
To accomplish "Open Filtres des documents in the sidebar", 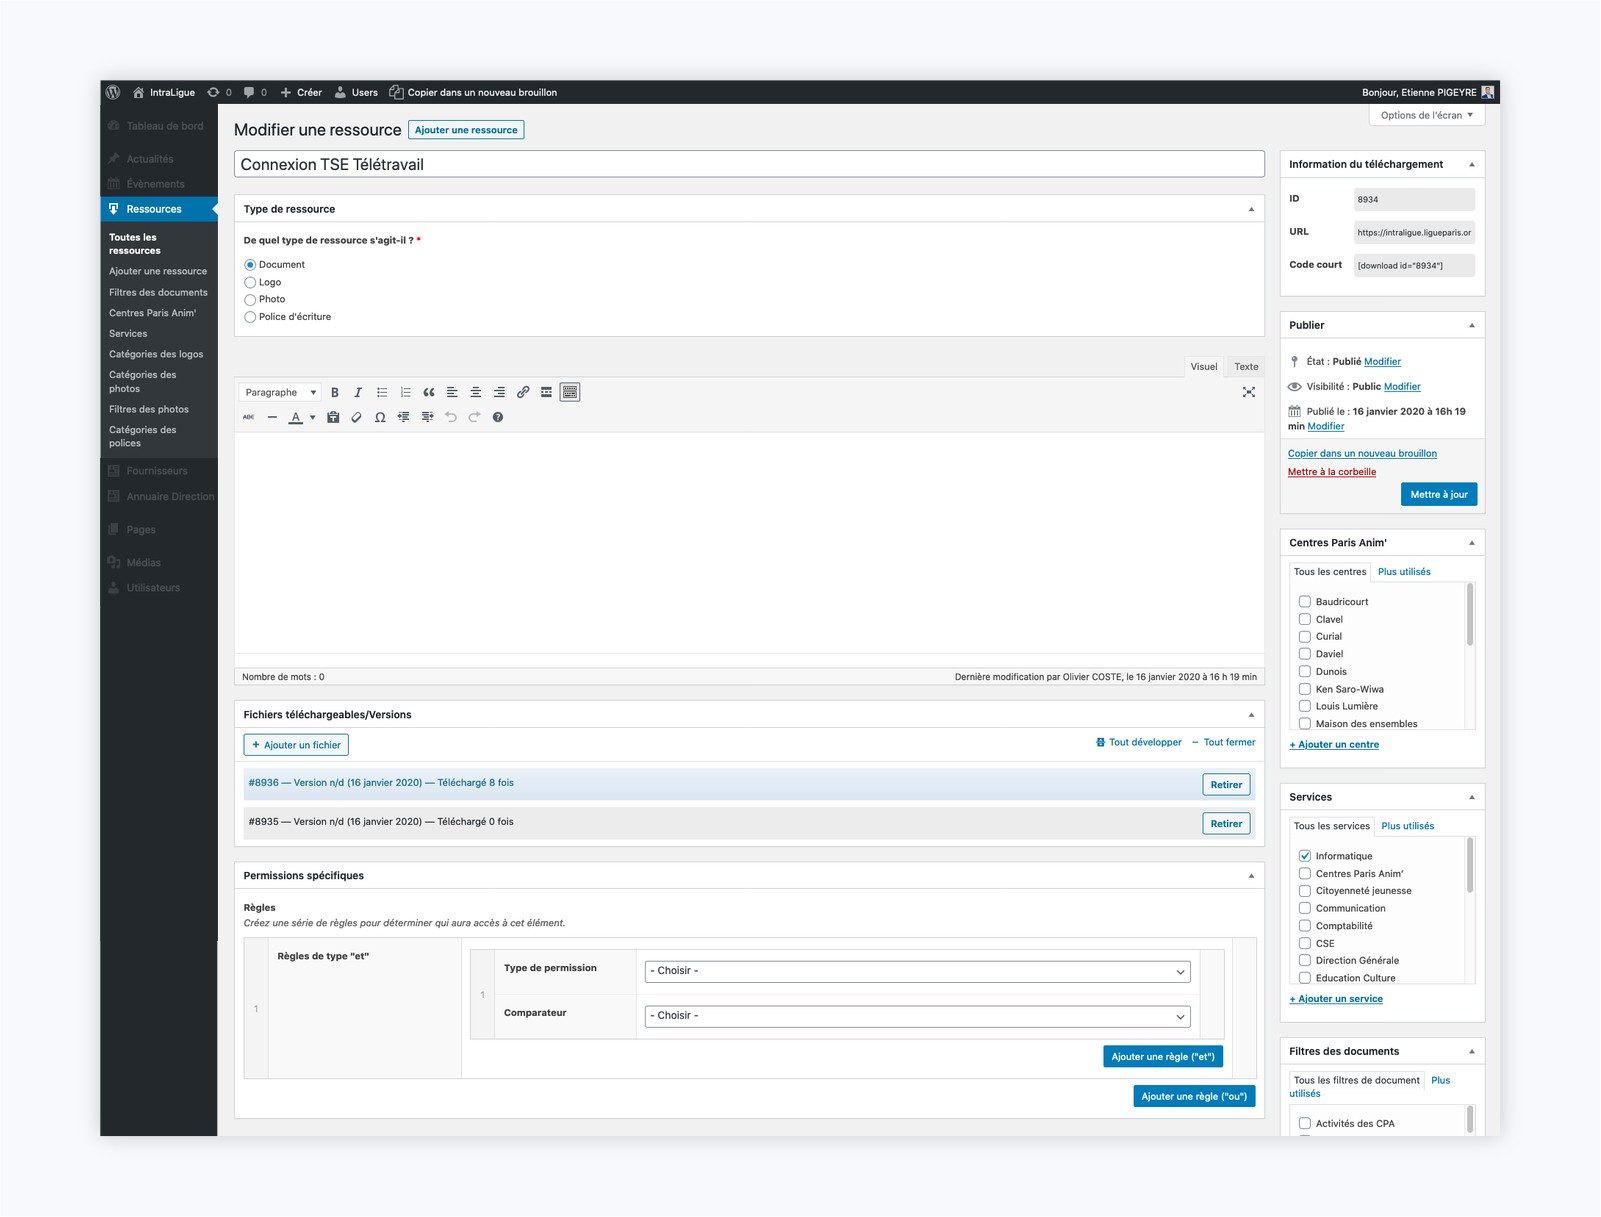I will [158, 293].
